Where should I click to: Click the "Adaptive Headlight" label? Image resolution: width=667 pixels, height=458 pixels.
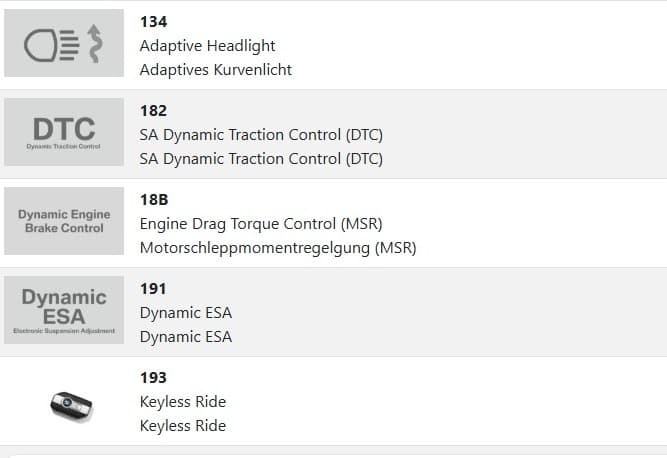[x=207, y=46]
